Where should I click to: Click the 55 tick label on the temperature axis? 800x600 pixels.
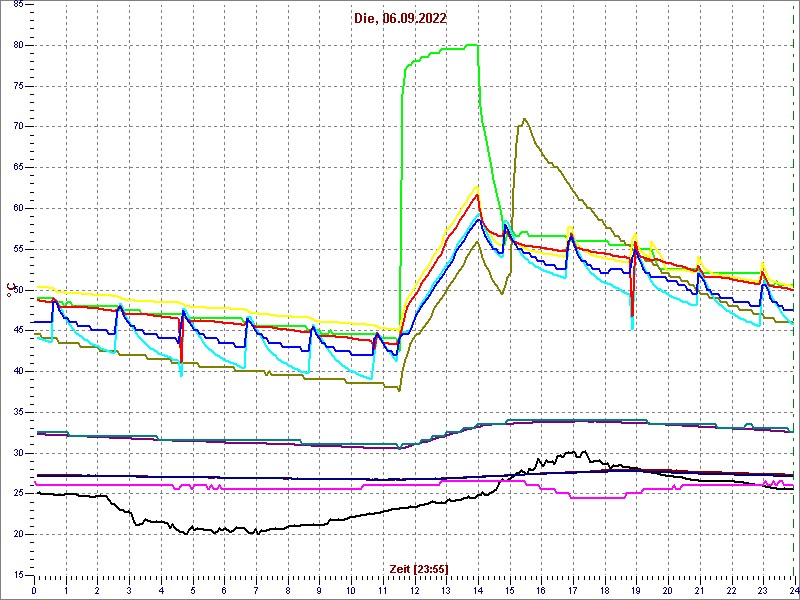click(x=17, y=249)
